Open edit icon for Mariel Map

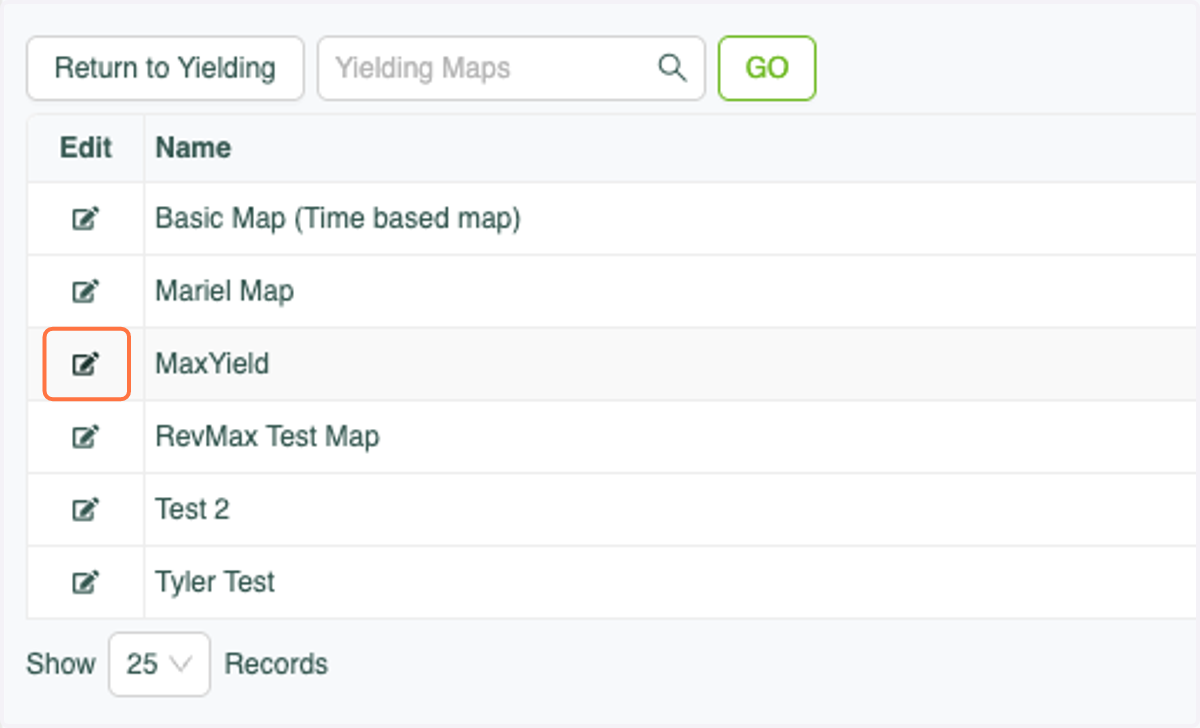tap(86, 291)
